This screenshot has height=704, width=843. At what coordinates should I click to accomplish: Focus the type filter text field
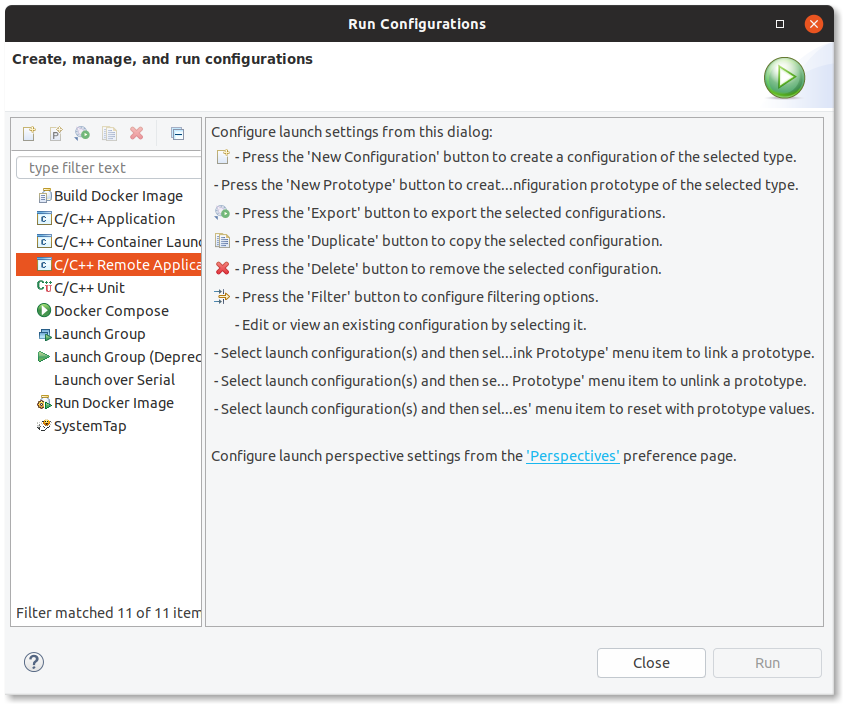coord(112,168)
